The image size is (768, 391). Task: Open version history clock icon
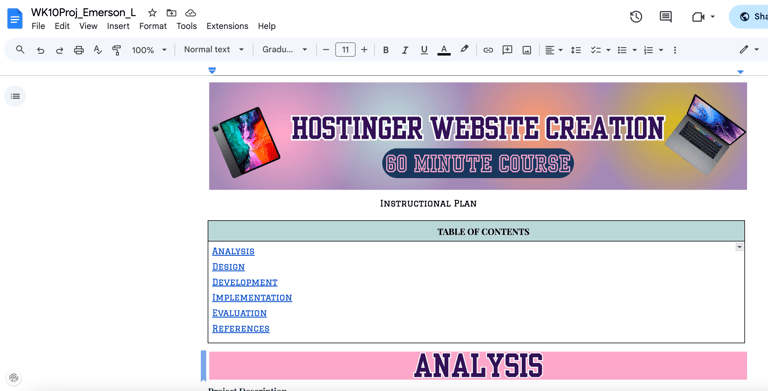pos(636,17)
